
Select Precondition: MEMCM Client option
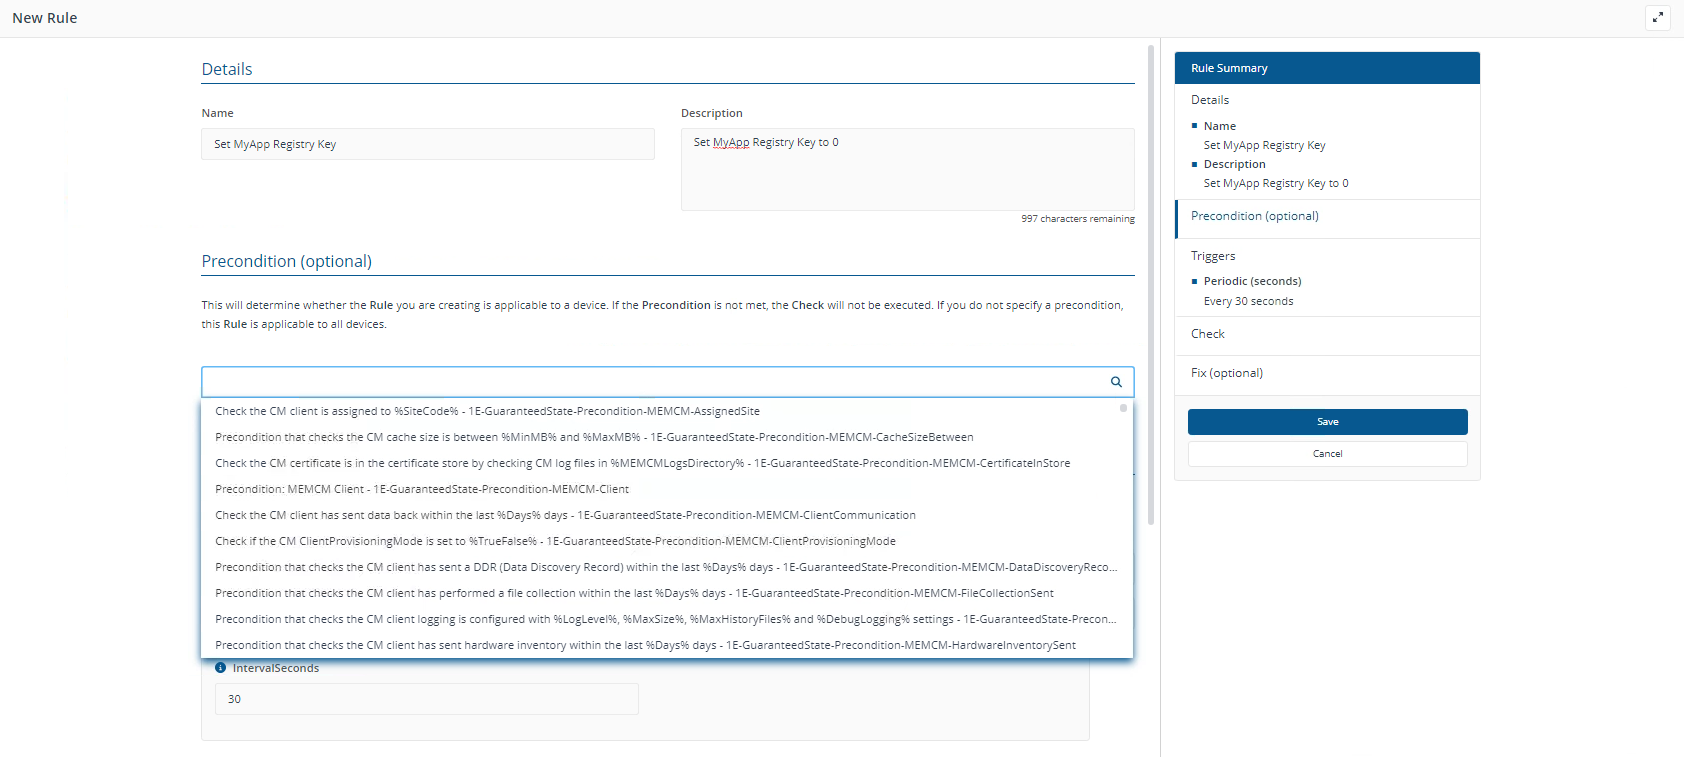pos(422,489)
